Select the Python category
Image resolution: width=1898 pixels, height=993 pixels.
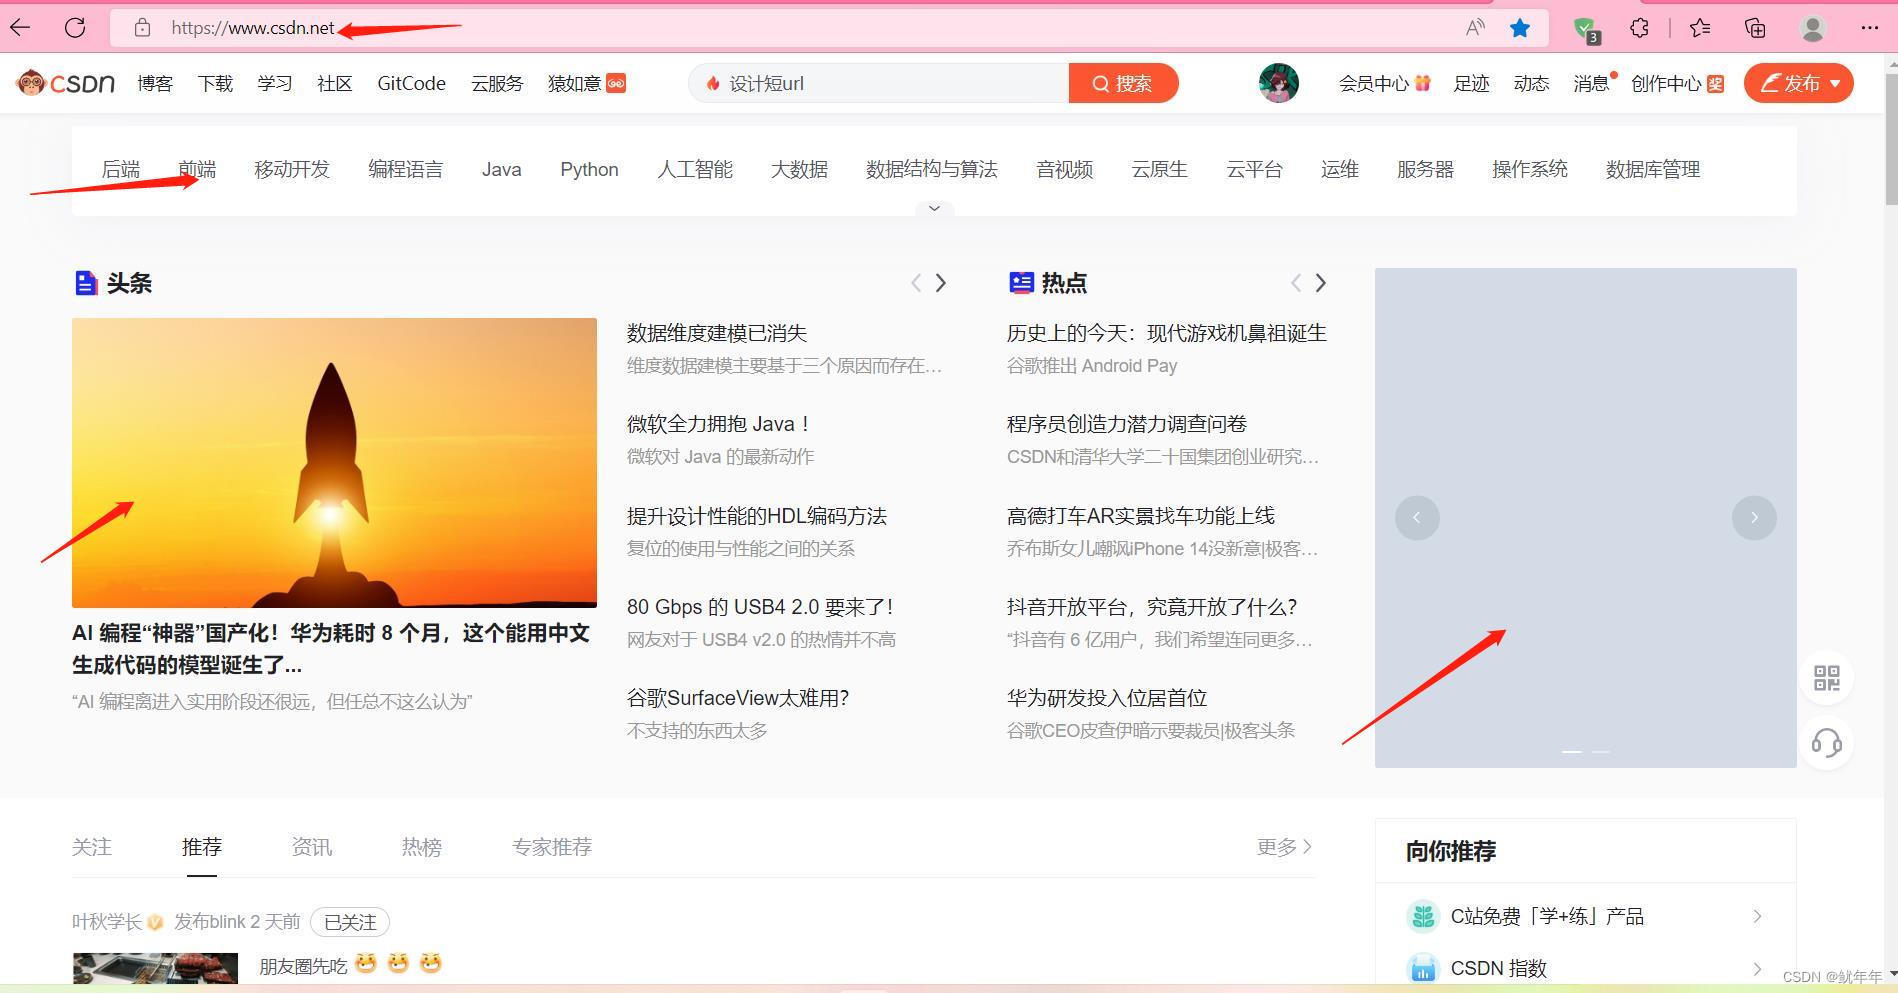coord(589,169)
